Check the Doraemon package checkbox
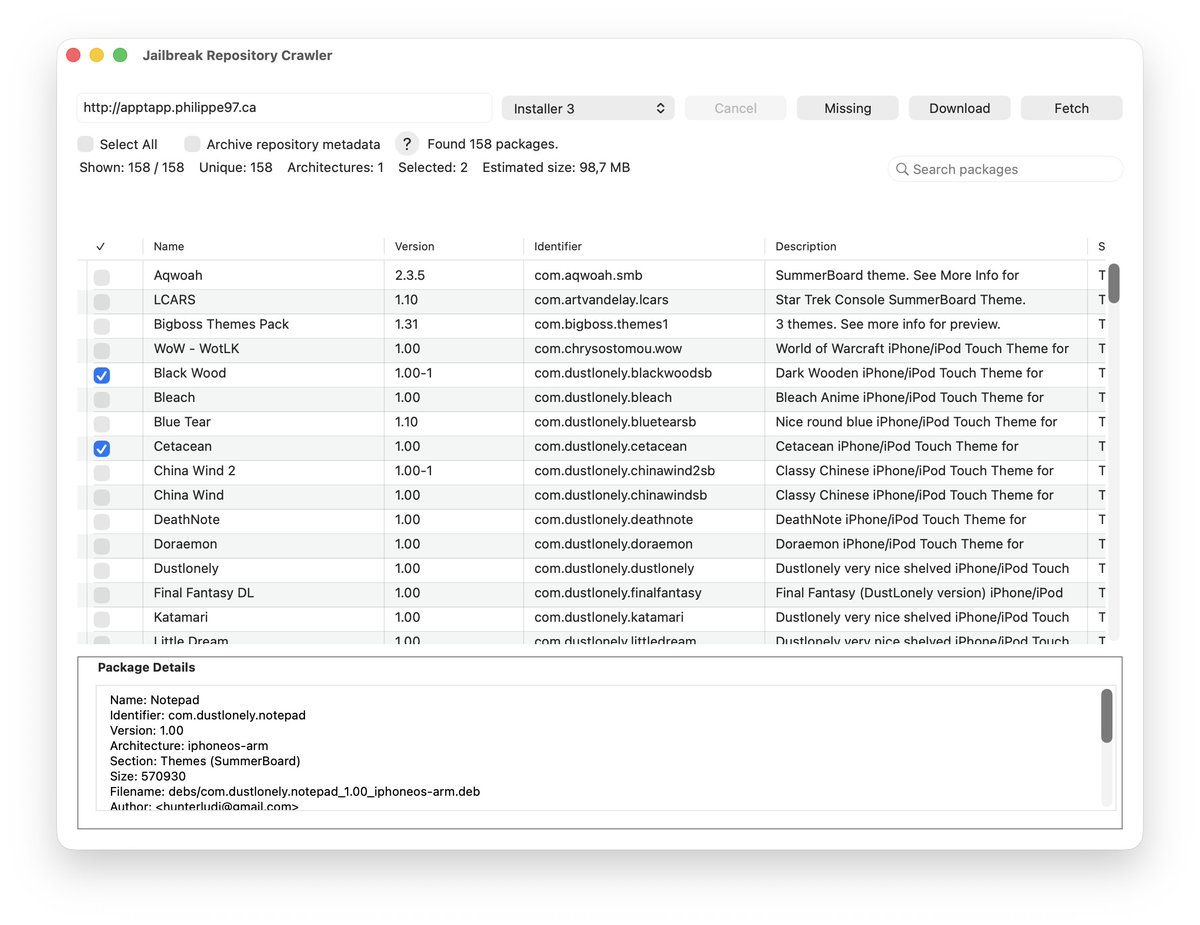The height and width of the screenshot is (925, 1200). coord(102,546)
